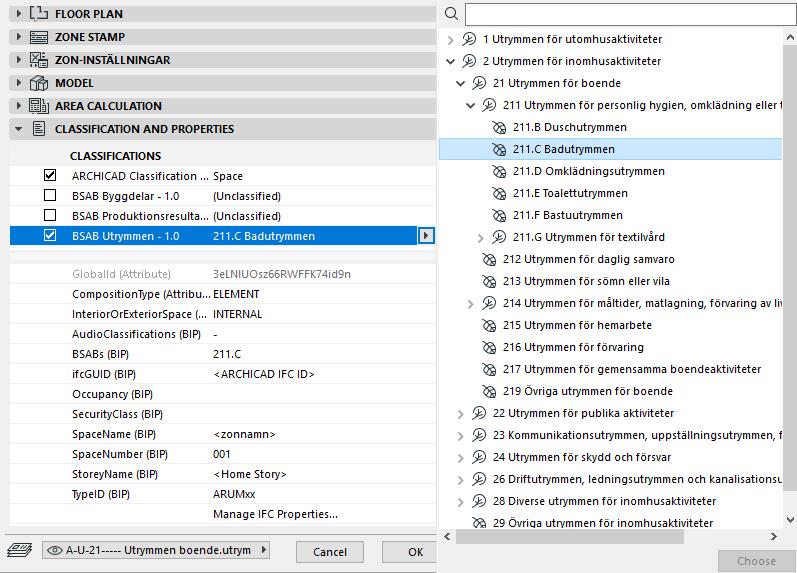This screenshot has height=573, width=797.
Task: Click the icon of 219 Övriga utrymmen för boende
Action: [x=489, y=391]
